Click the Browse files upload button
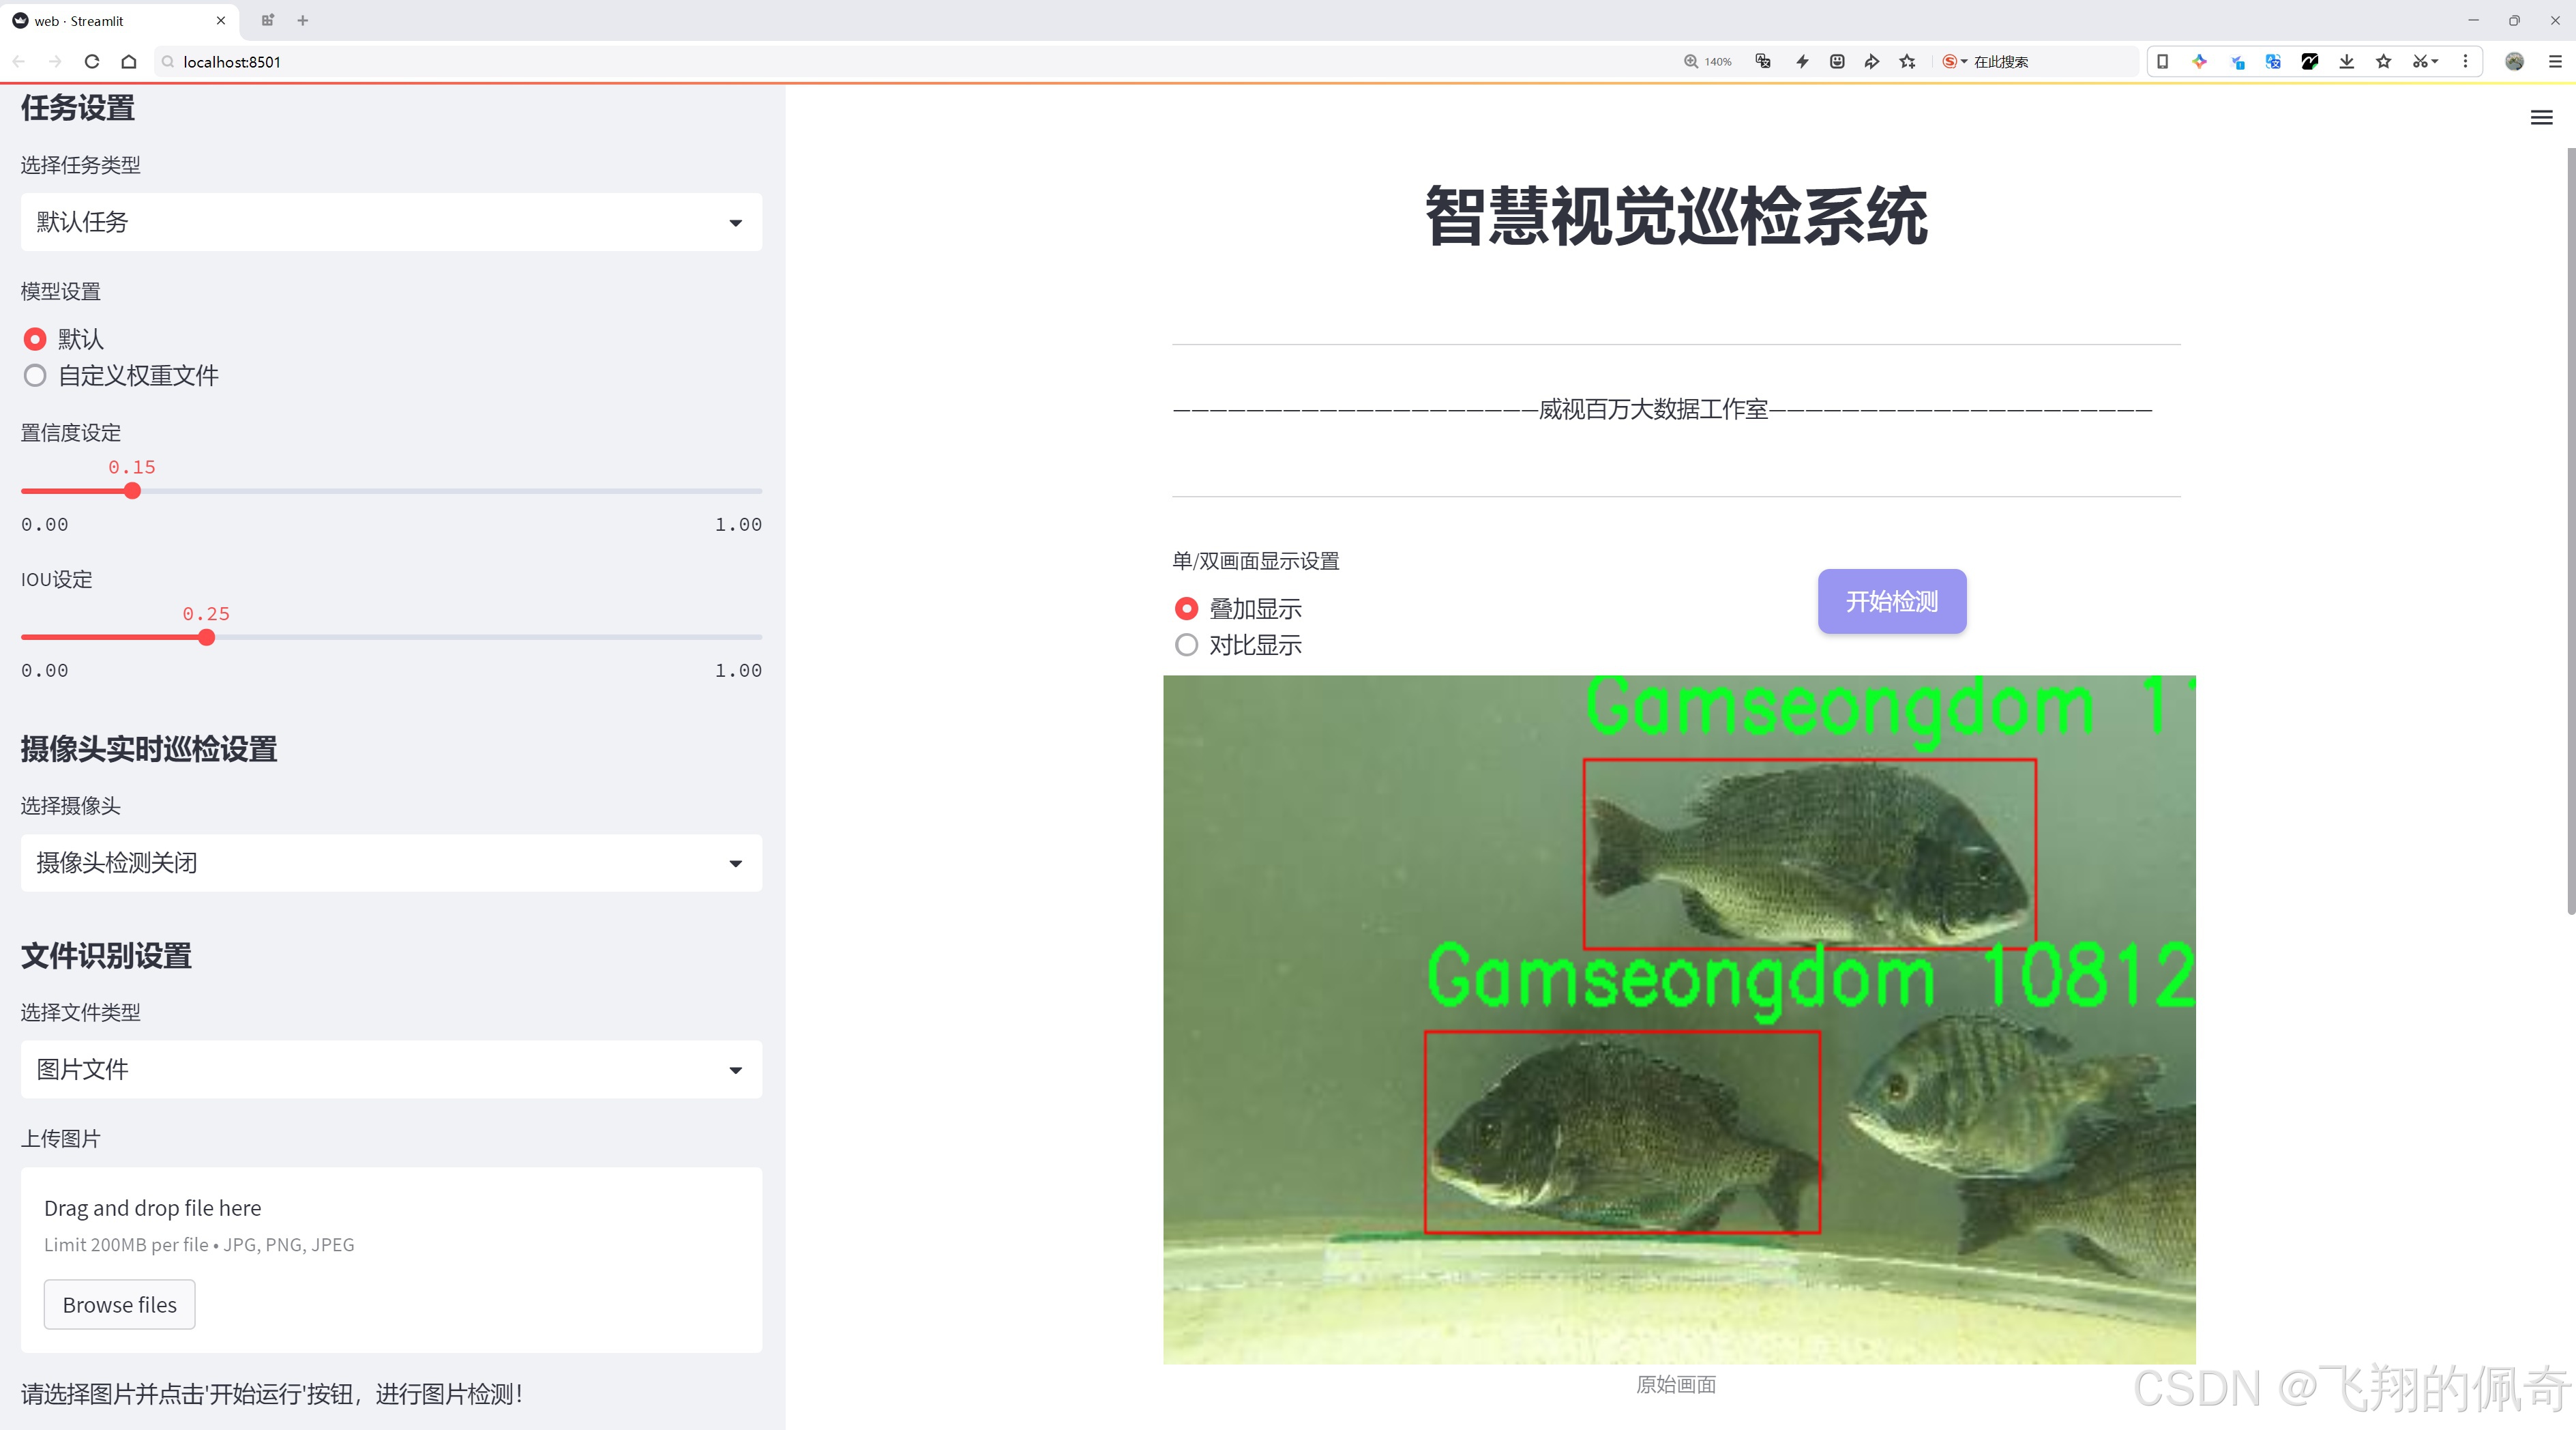2576x1430 pixels. point(119,1304)
